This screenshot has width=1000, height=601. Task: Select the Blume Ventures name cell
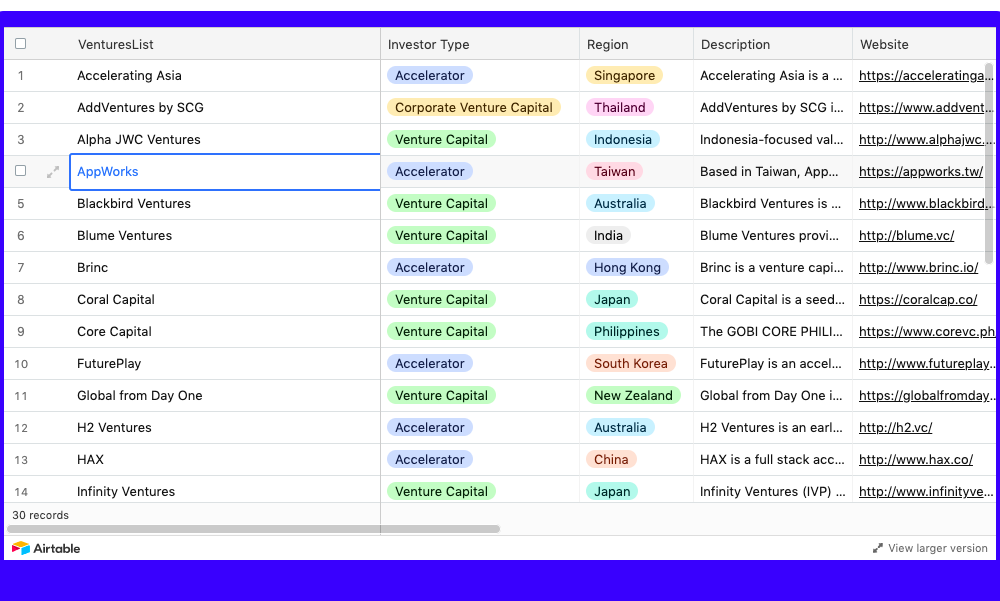pyautogui.click(x=224, y=235)
